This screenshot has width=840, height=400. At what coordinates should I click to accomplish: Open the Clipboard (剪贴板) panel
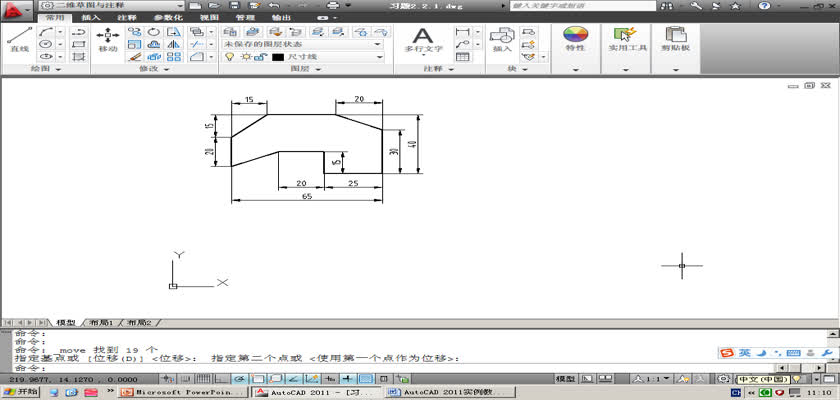[675, 39]
